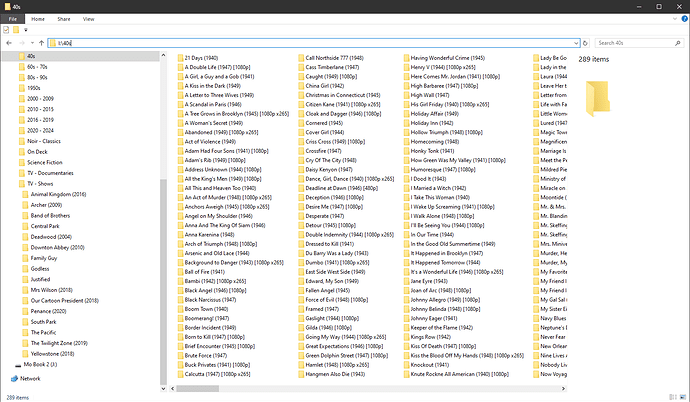Click the Forward navigation arrow
The width and height of the screenshot is (690, 402).
22,43
